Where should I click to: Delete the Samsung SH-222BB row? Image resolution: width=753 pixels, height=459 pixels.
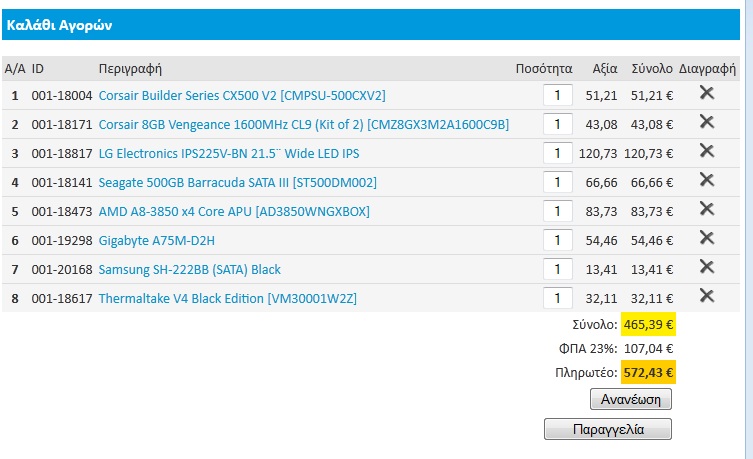click(706, 266)
